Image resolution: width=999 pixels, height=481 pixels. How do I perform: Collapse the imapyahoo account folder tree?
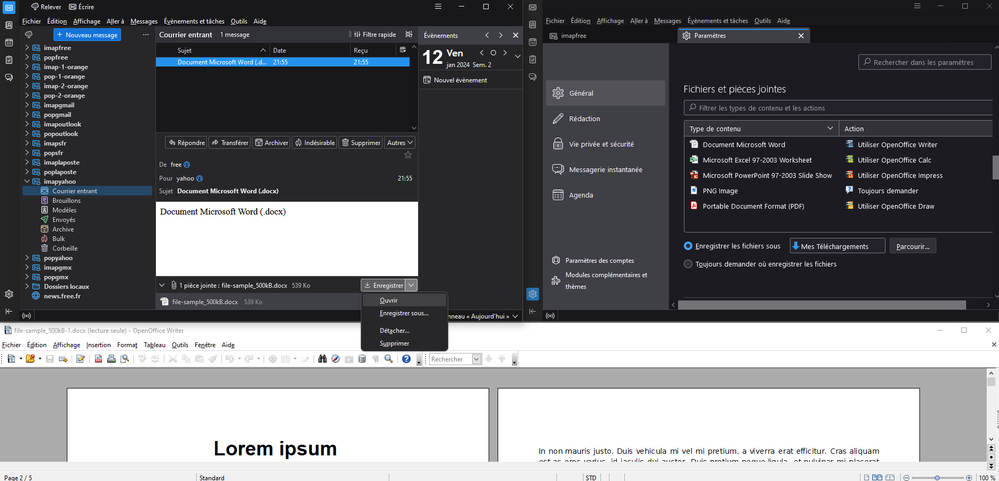27,182
